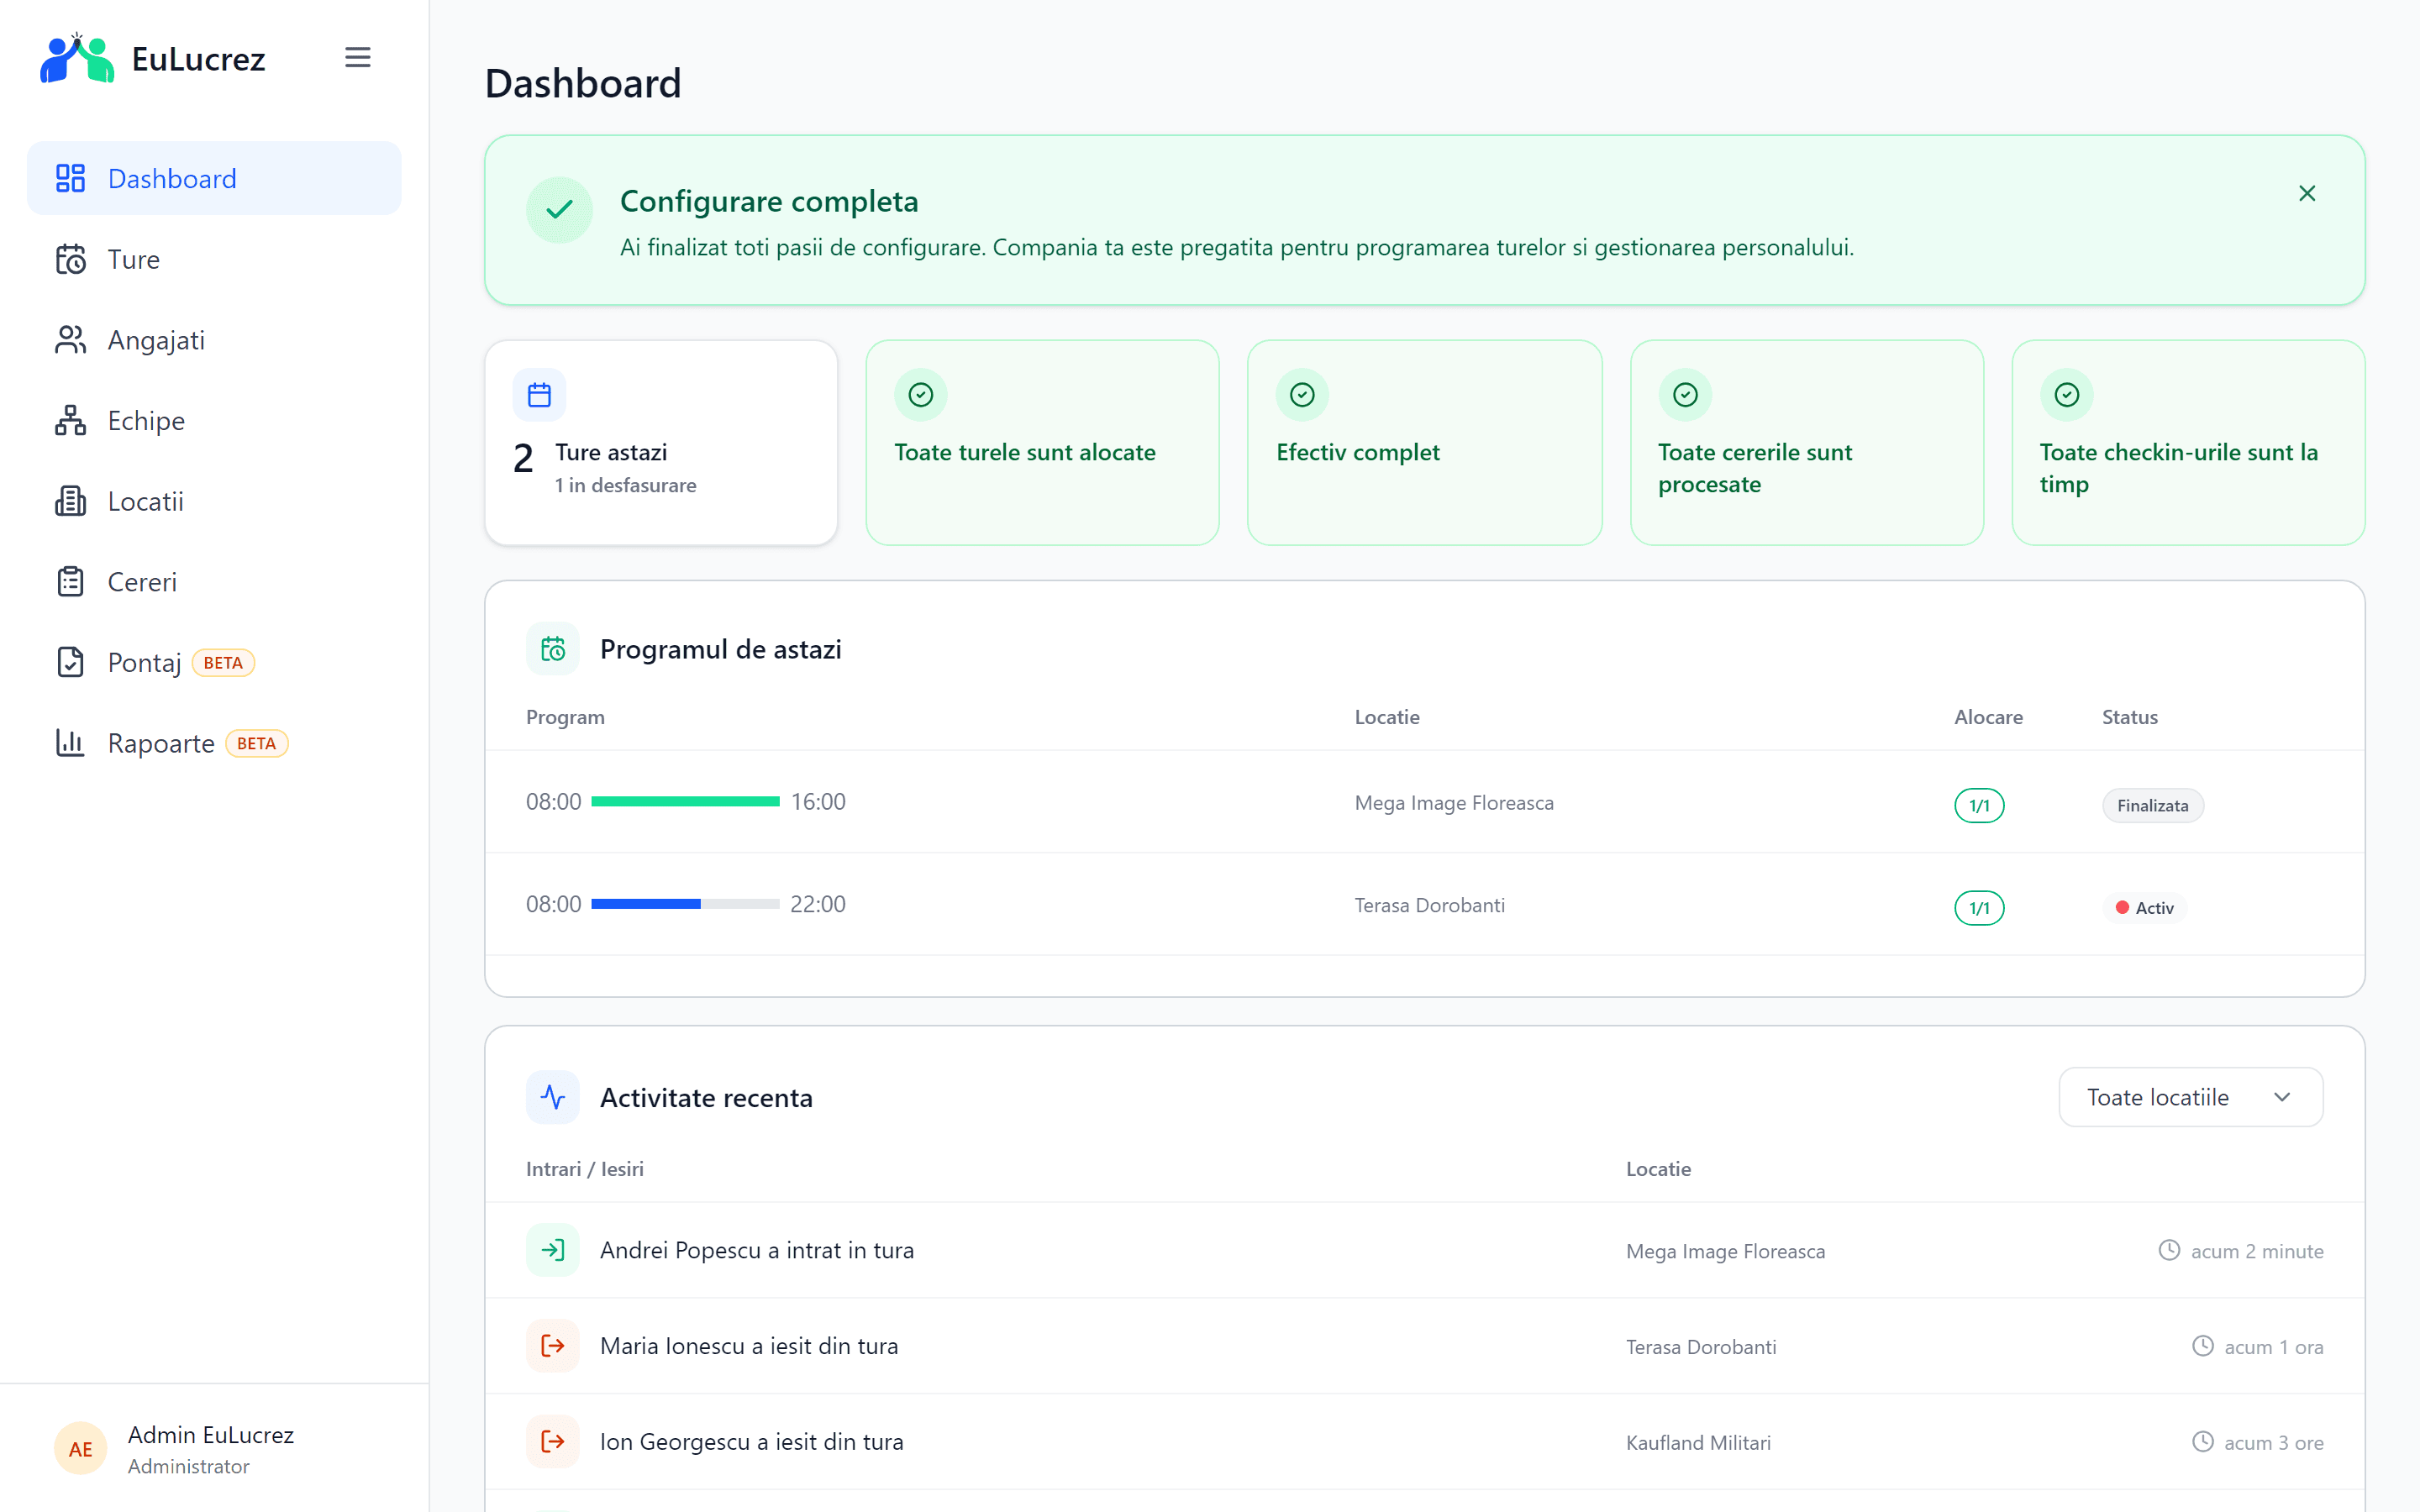This screenshot has height=1512, width=2420.
Task: Dismiss the Configurare completa banner
Action: coord(2307,193)
